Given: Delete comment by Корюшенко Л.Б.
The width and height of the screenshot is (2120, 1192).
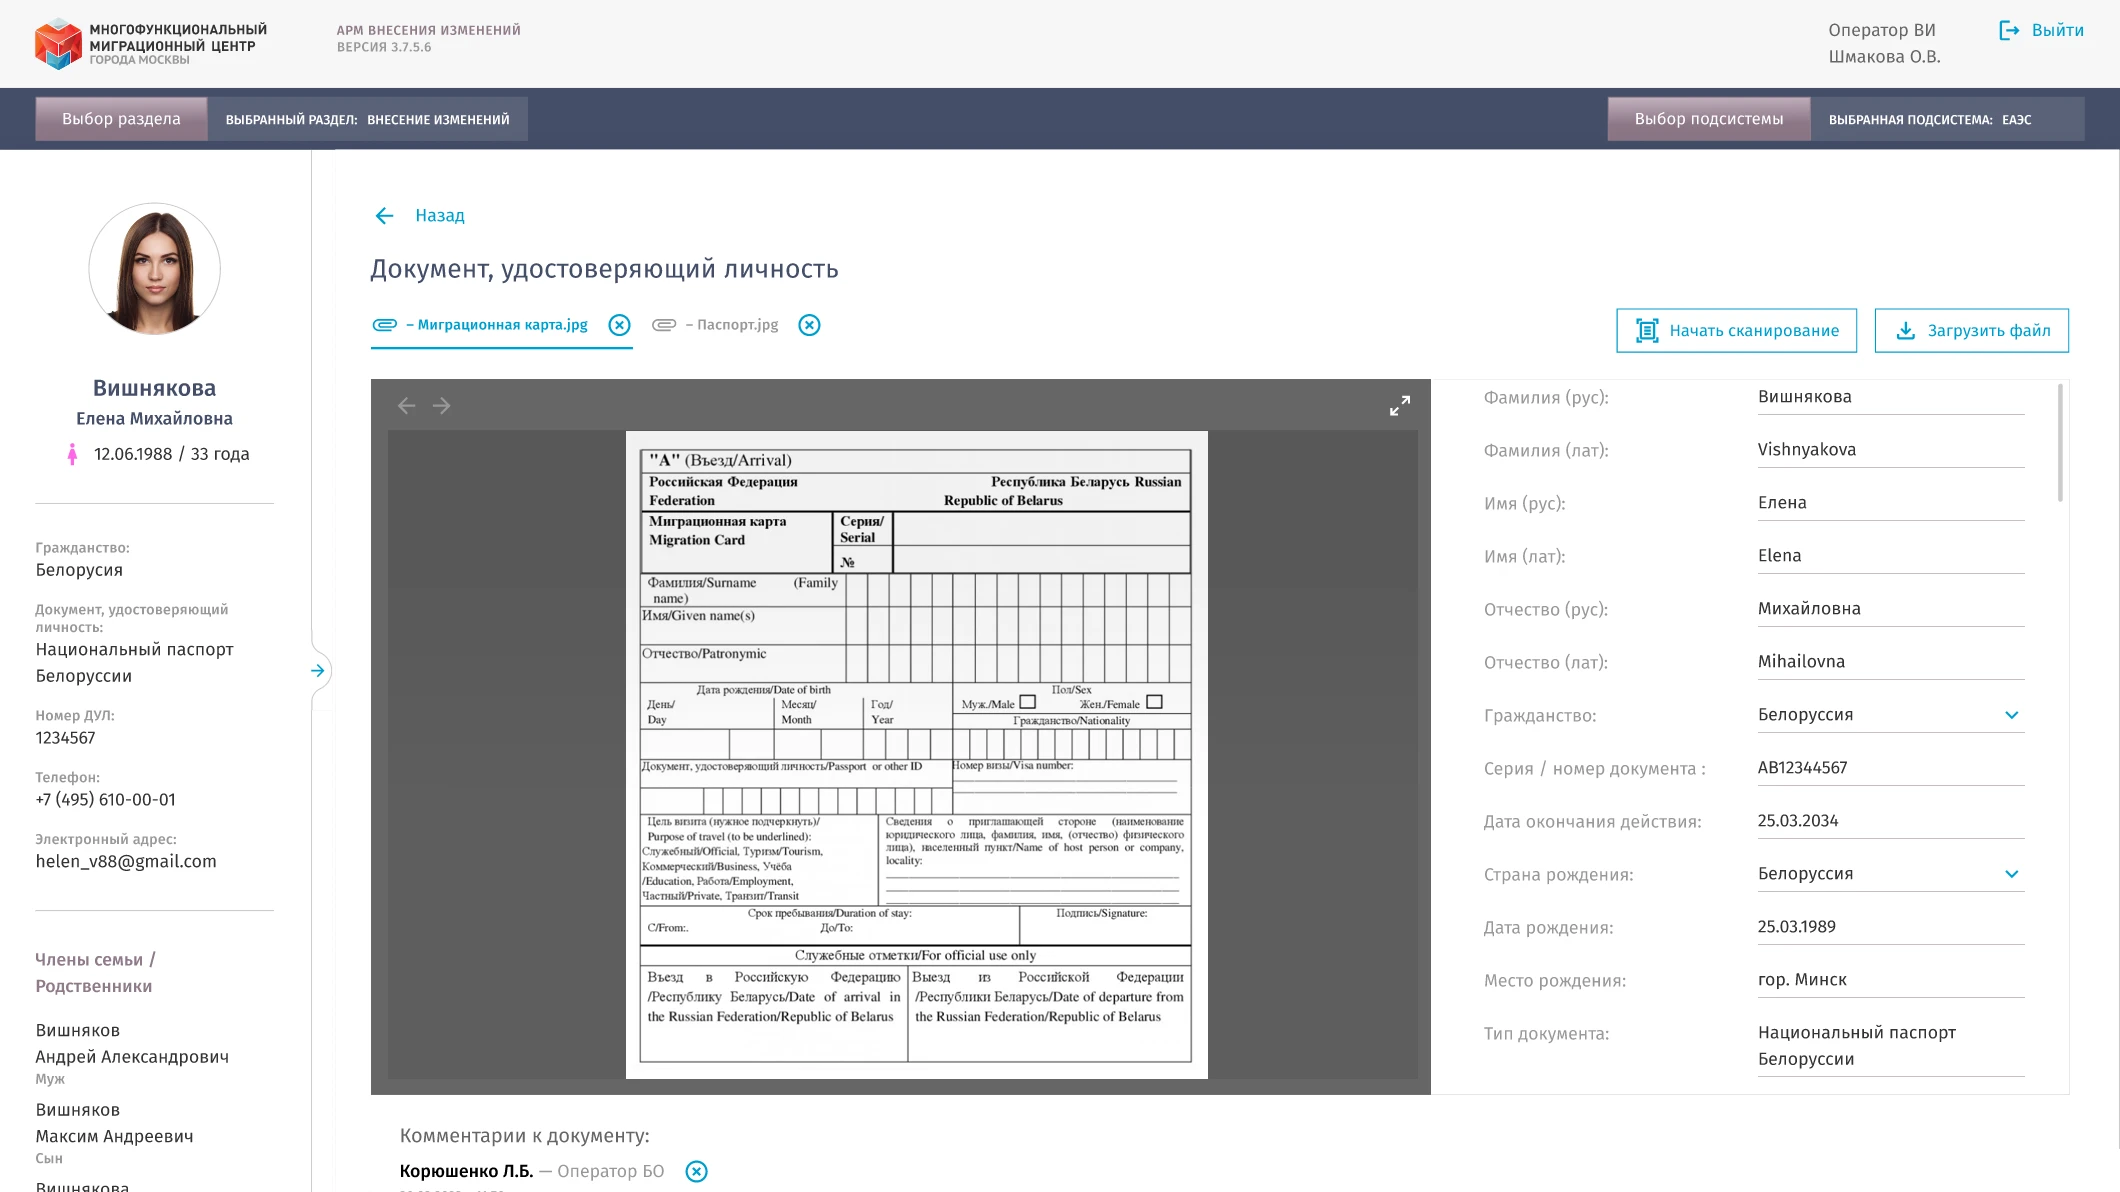Looking at the screenshot, I should [x=697, y=1171].
